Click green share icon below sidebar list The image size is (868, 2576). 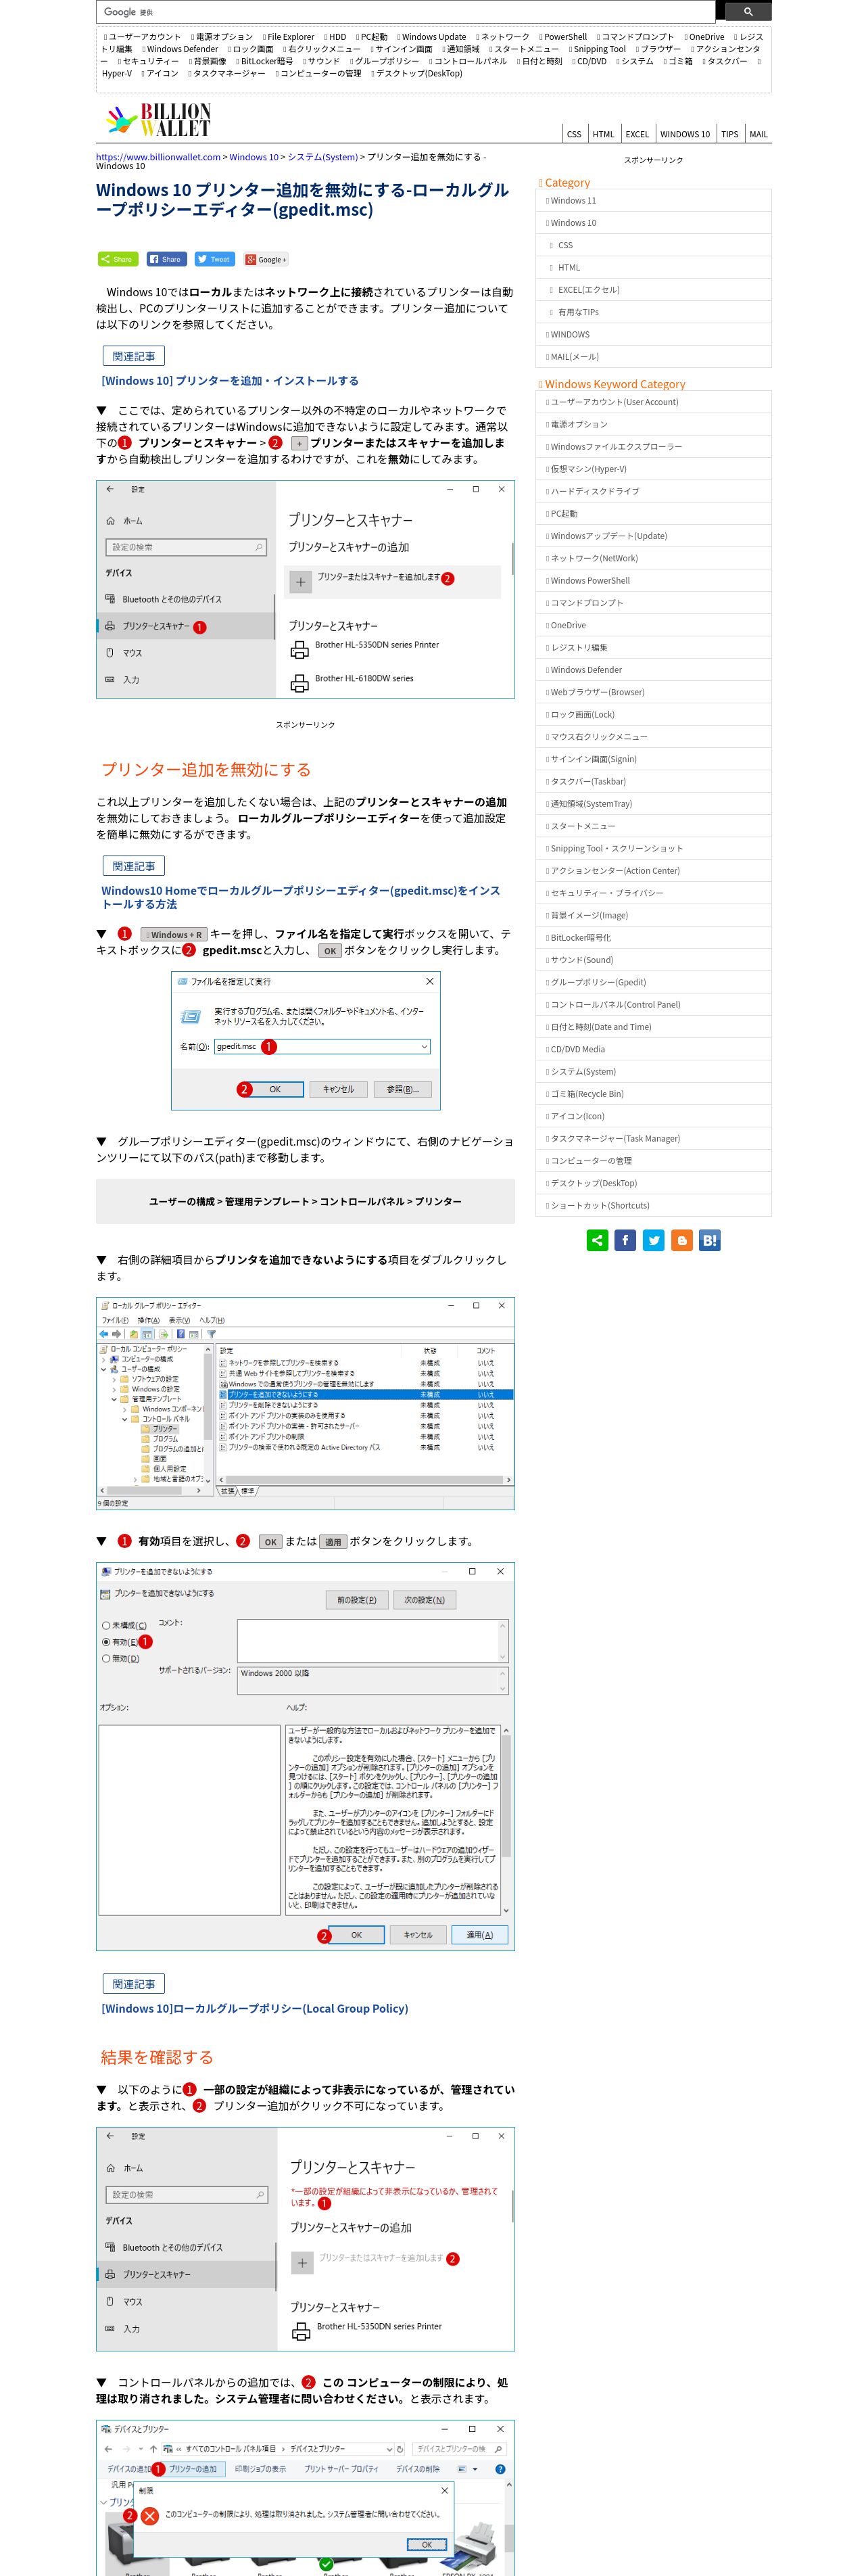(597, 1240)
